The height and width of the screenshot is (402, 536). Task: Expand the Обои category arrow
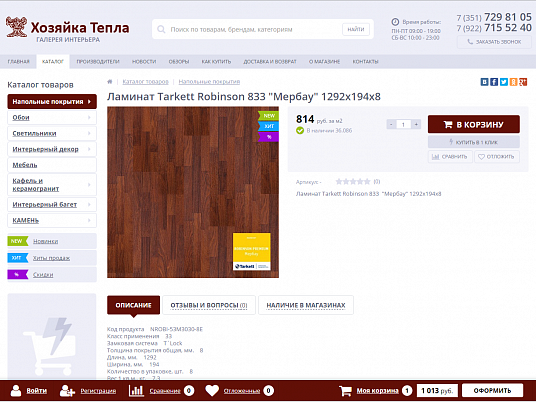pyautogui.click(x=89, y=118)
